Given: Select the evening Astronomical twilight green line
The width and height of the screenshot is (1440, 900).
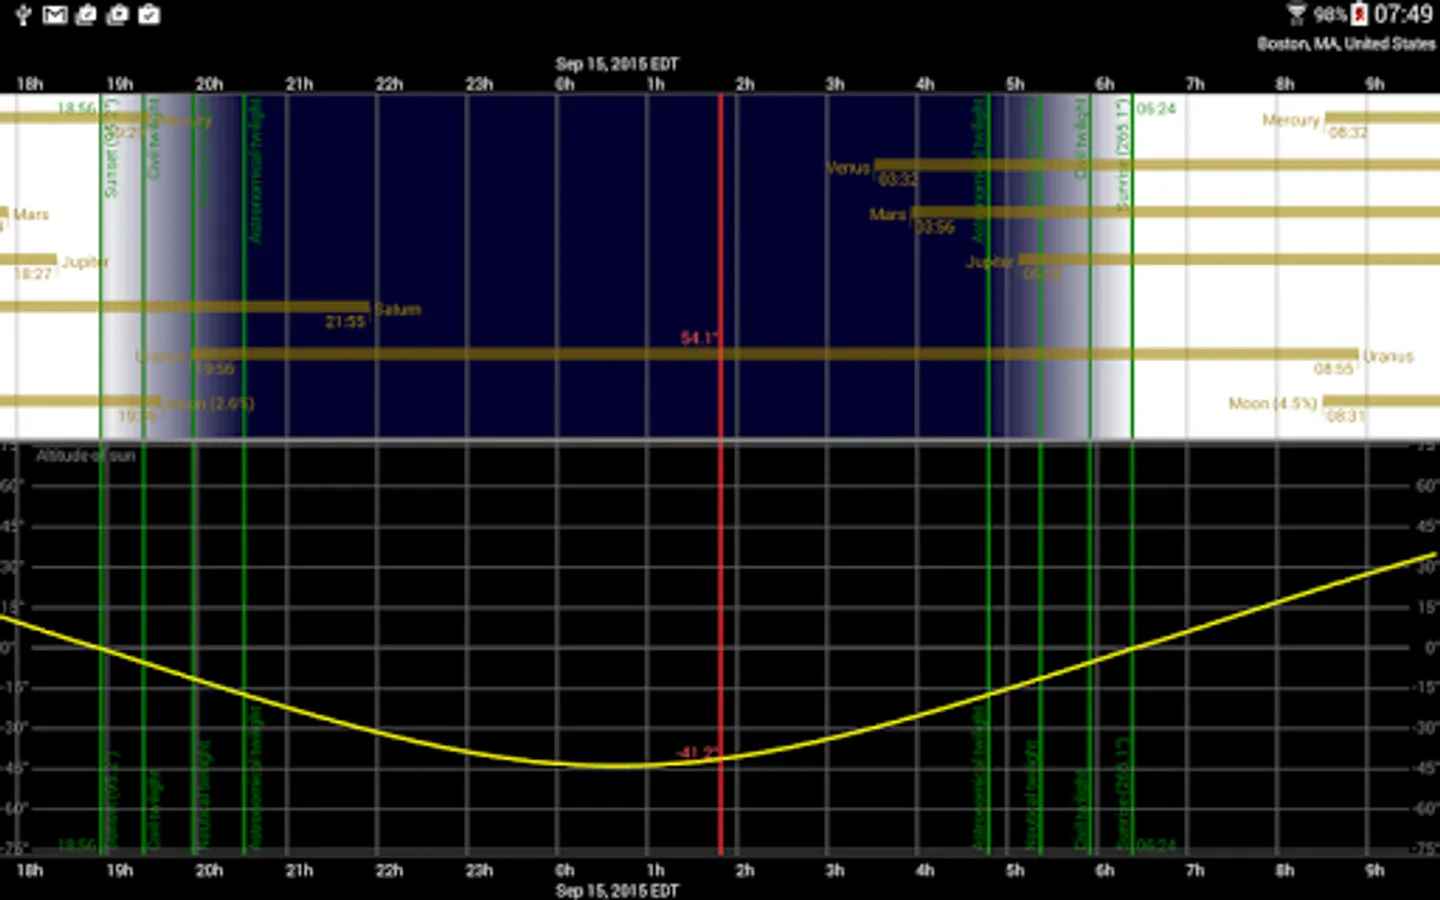Looking at the screenshot, I should (x=244, y=475).
